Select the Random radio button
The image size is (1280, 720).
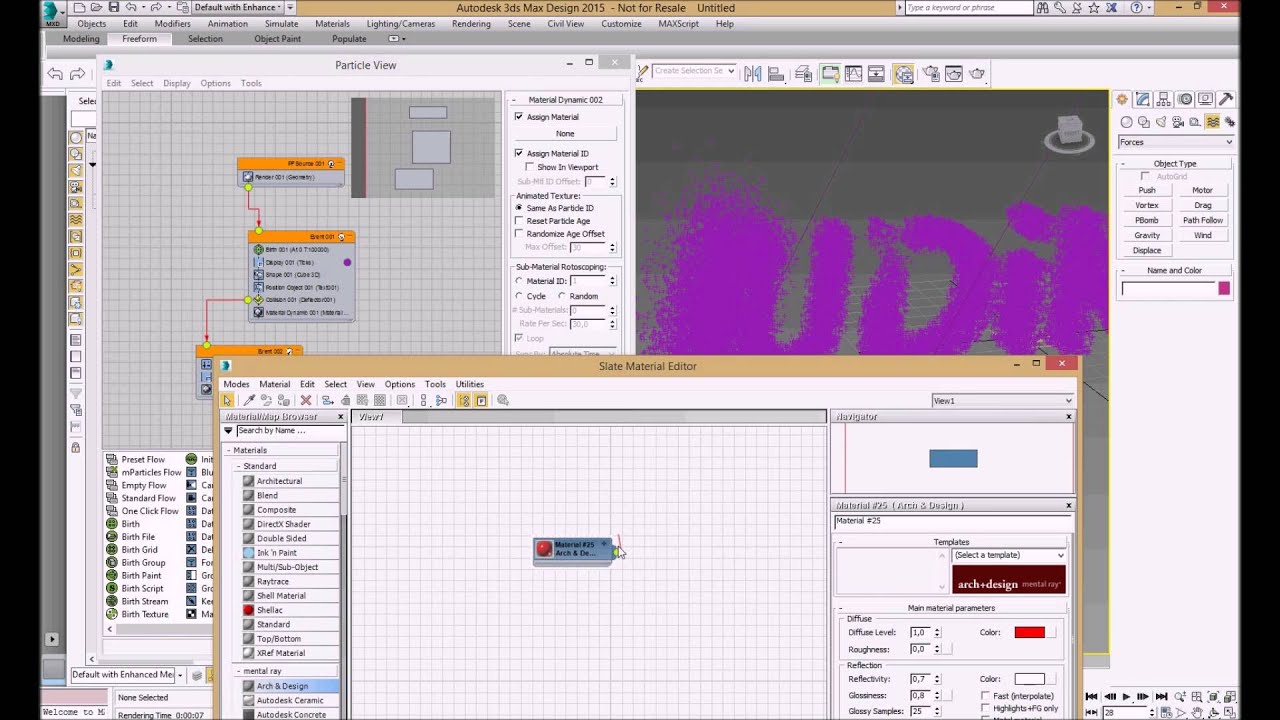561,296
